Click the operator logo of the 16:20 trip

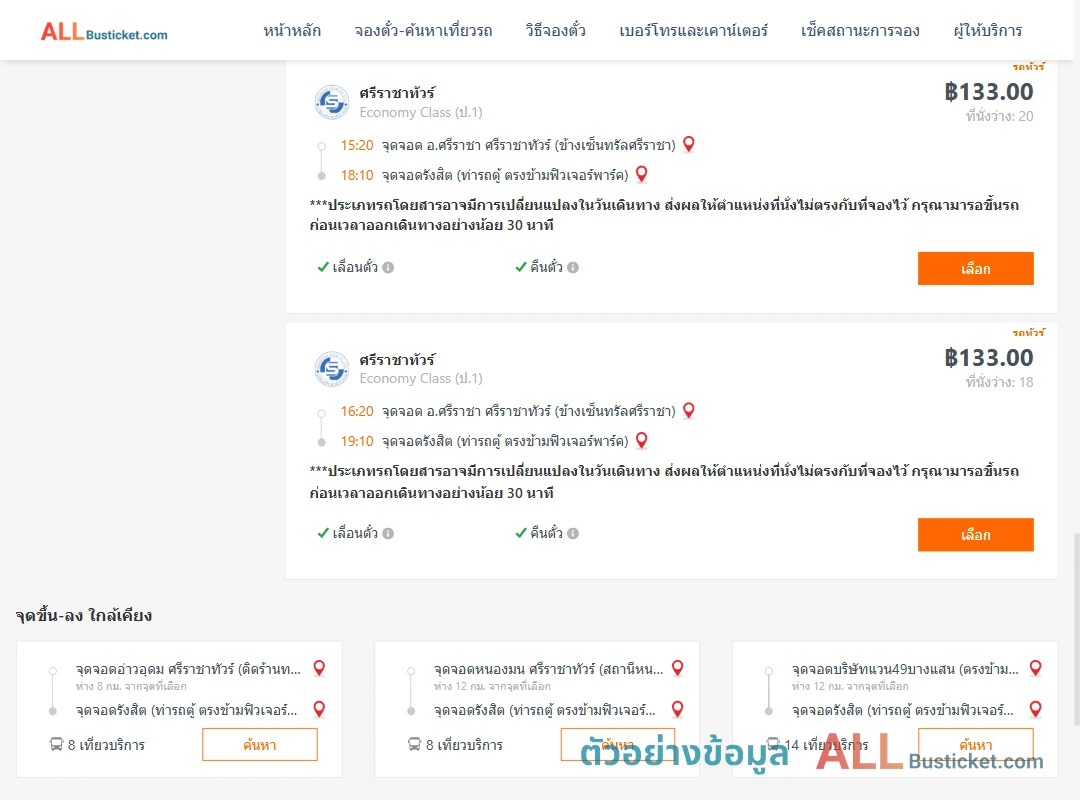(x=332, y=369)
